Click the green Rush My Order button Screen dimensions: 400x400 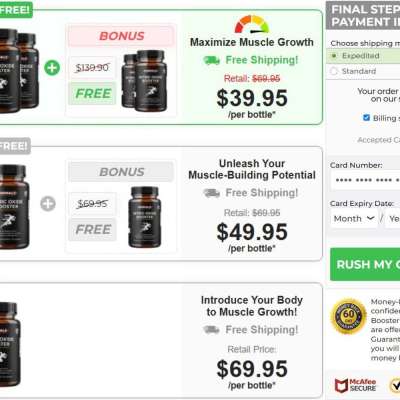click(x=365, y=264)
